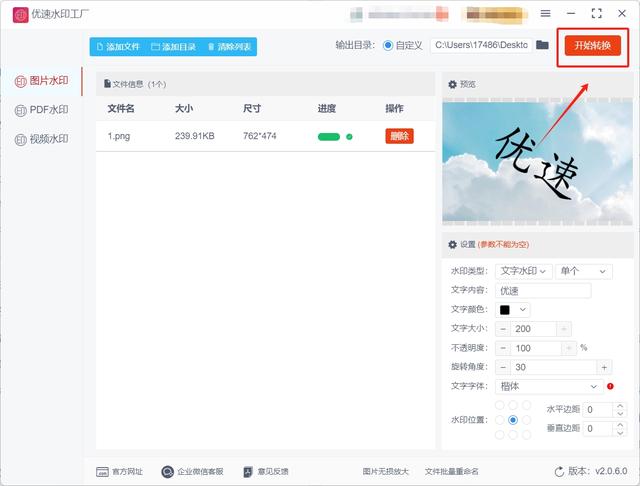Click the text size value 200
The width and height of the screenshot is (640, 486).
[533, 329]
